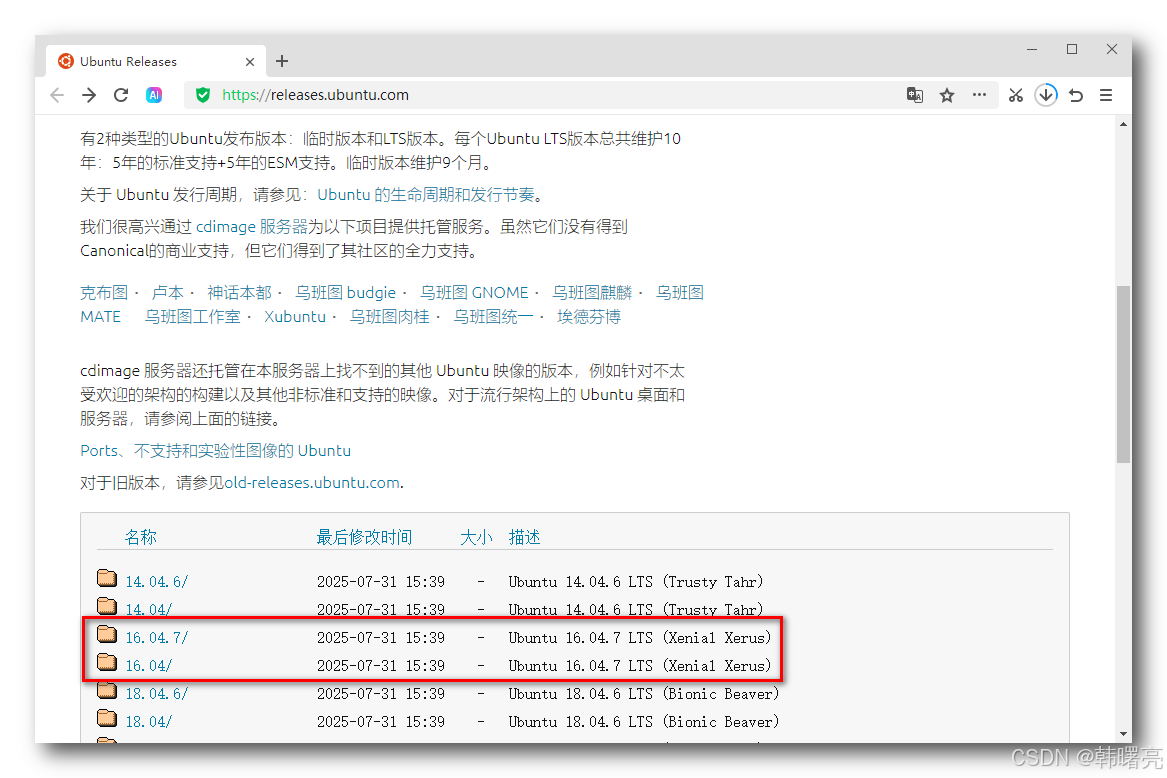Go forward with the forward arrow
Viewport: 1167px width, 778px height.
point(89,95)
